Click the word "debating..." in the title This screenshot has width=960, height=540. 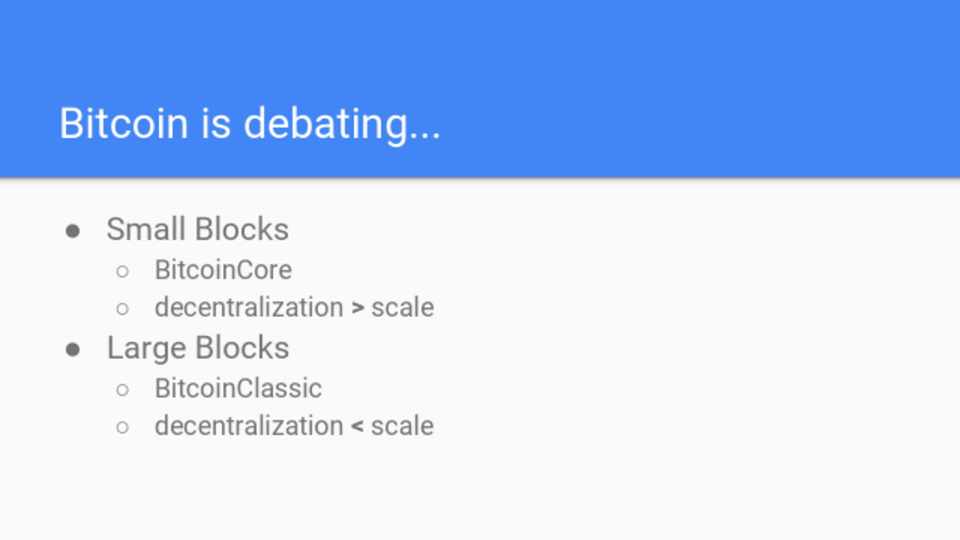(x=341, y=123)
